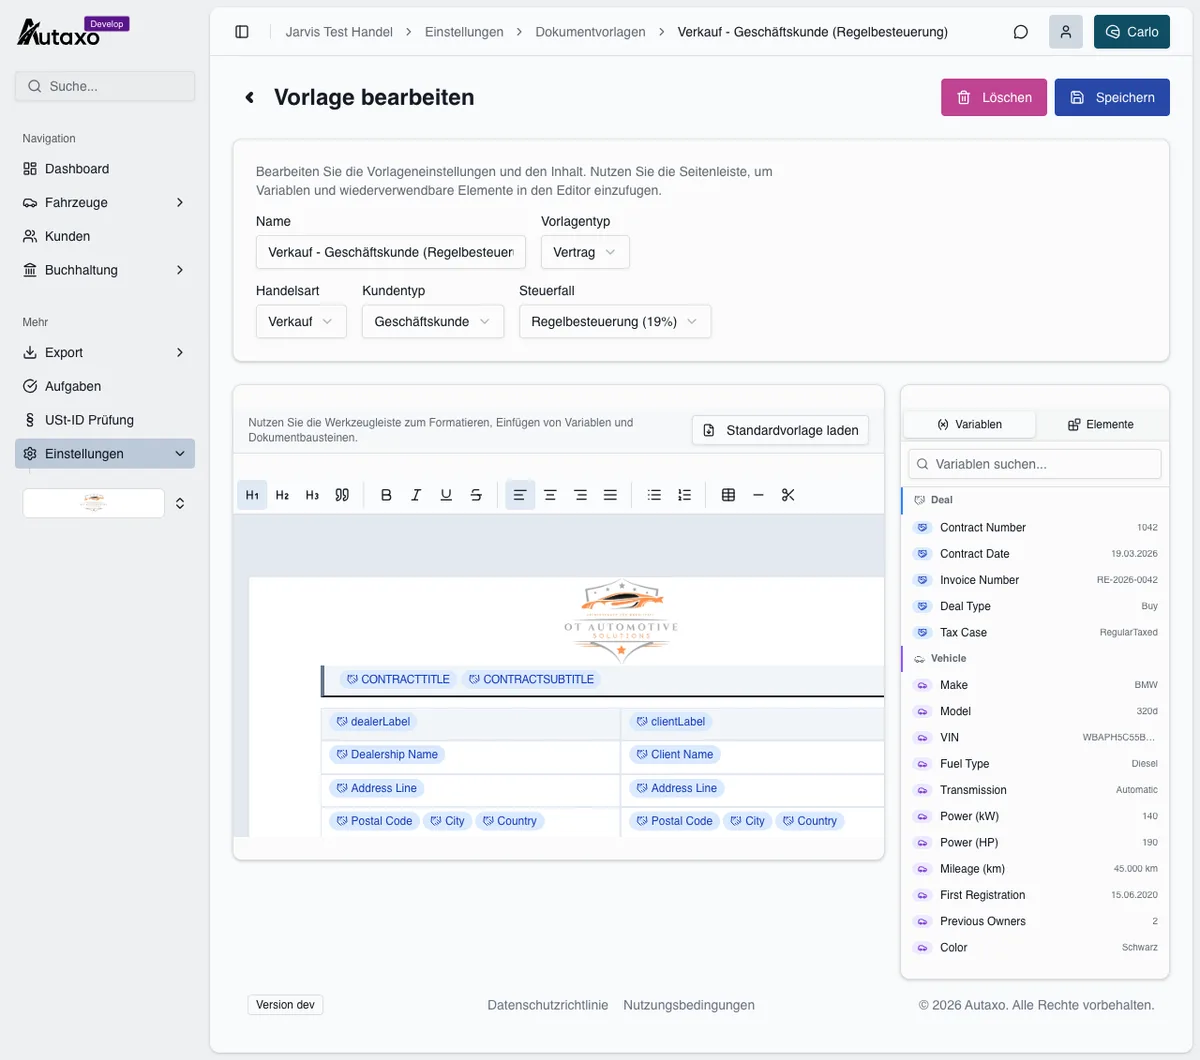The width and height of the screenshot is (1200, 1060).
Task: Open Kundentyp dropdown showing Geschäftskunde
Action: coord(433,322)
